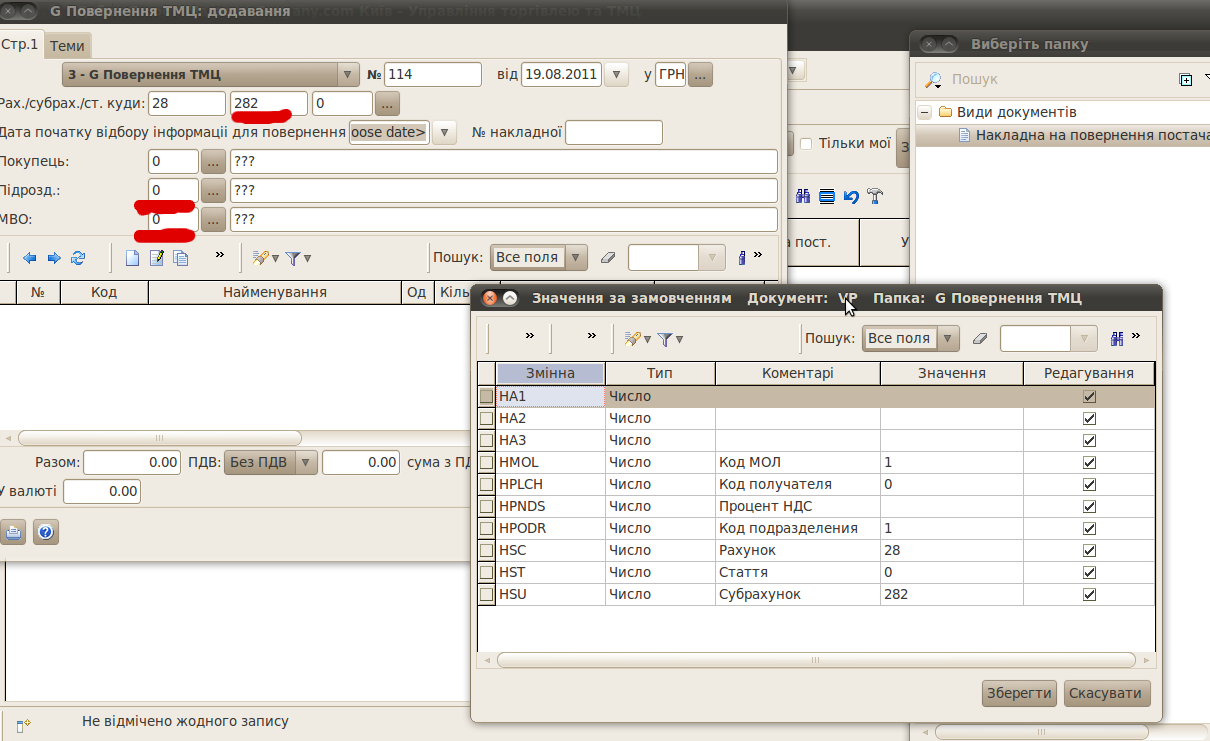Click the binoculars icon in the background window
This screenshot has height=741, width=1210.
802,197
